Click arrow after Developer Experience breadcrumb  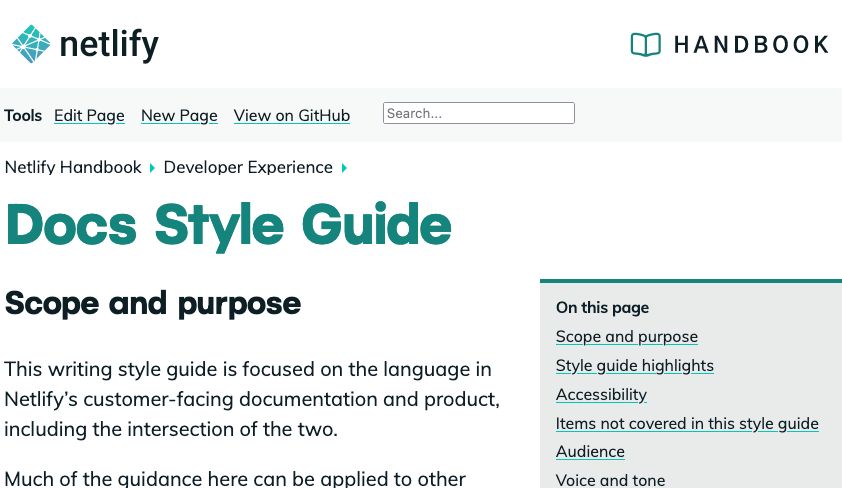coord(344,168)
